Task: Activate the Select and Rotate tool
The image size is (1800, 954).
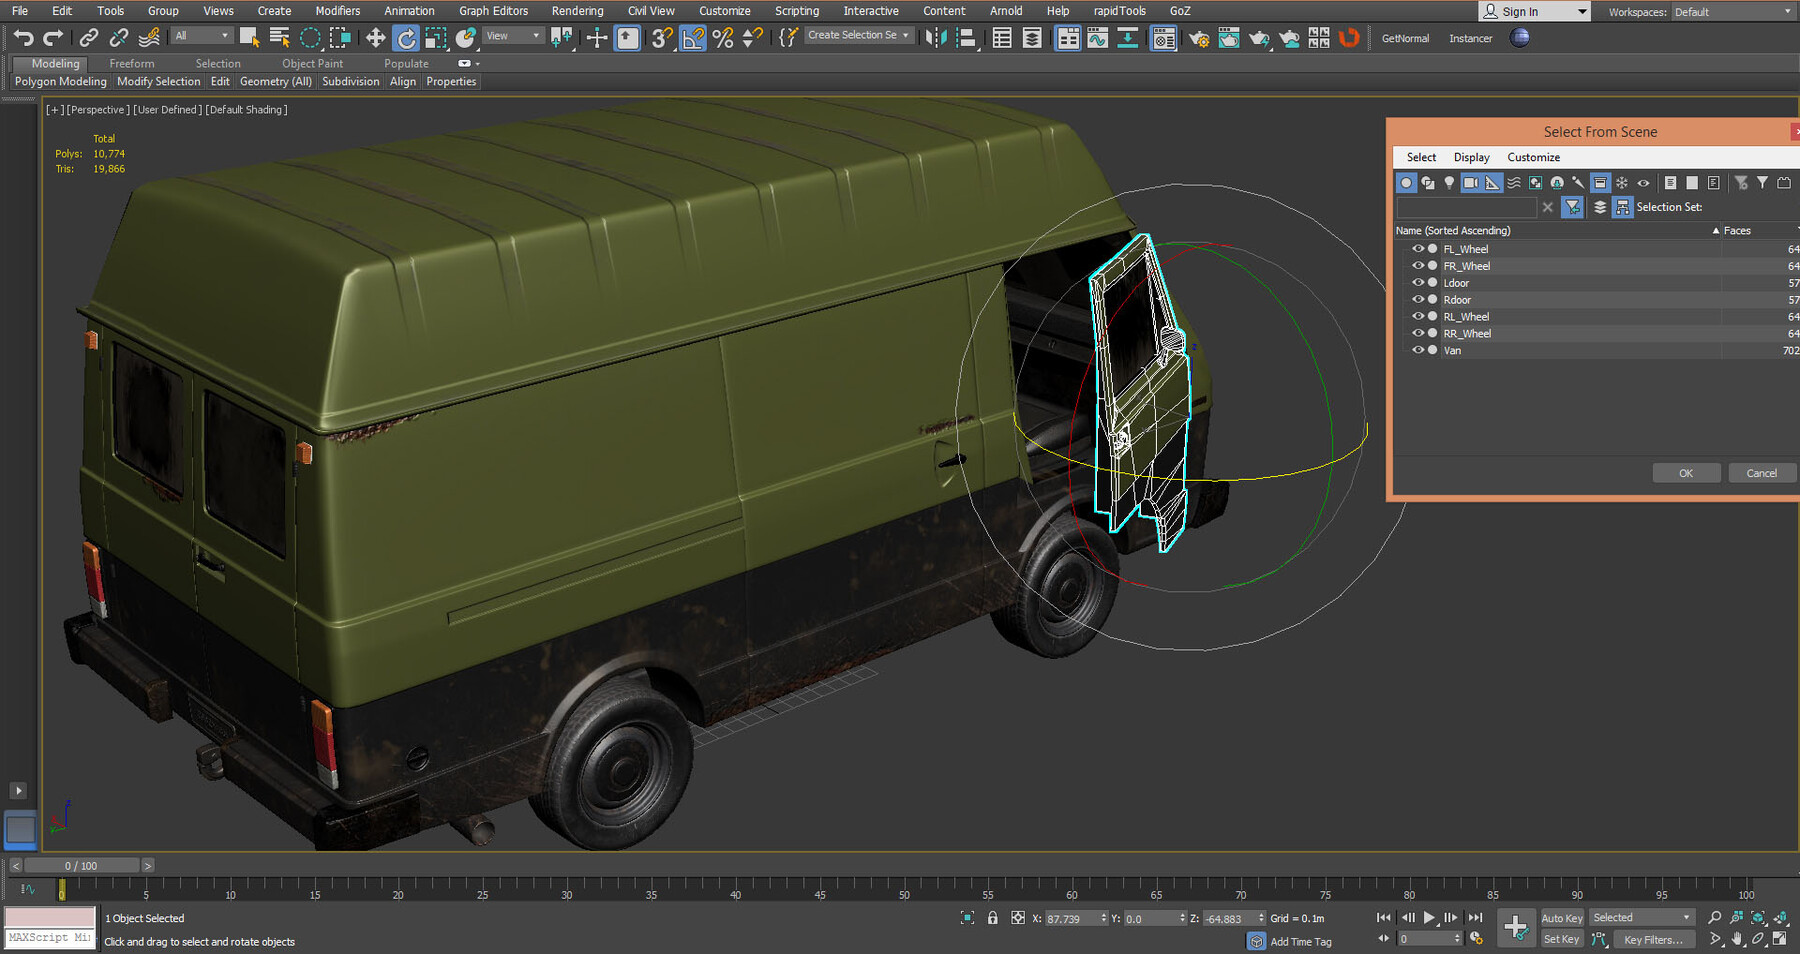Action: [406, 38]
